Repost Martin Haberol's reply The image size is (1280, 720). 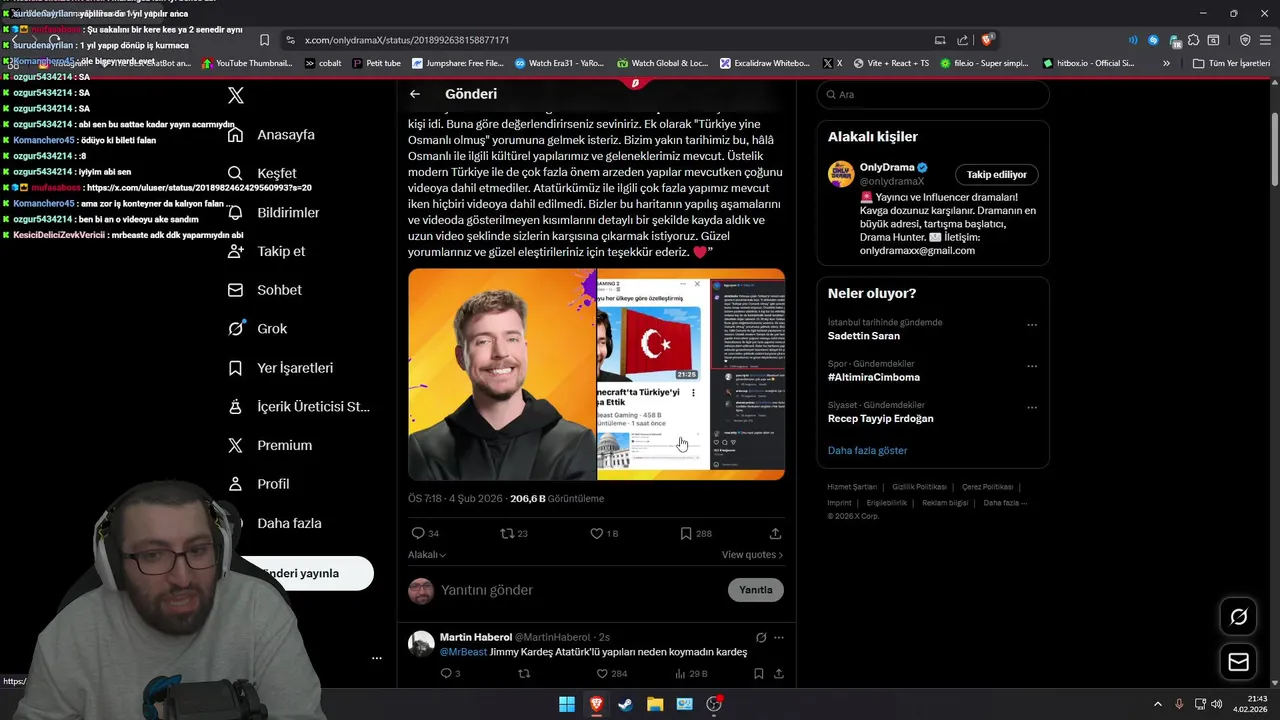523,674
